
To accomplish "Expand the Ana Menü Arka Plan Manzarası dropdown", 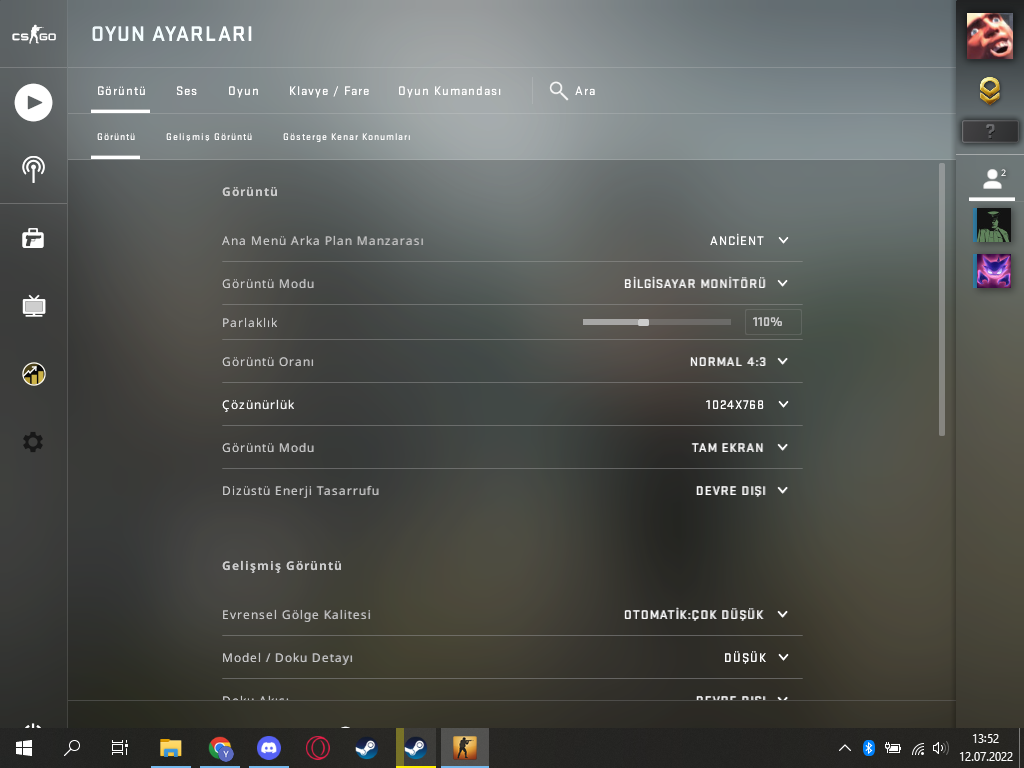I will pos(749,240).
